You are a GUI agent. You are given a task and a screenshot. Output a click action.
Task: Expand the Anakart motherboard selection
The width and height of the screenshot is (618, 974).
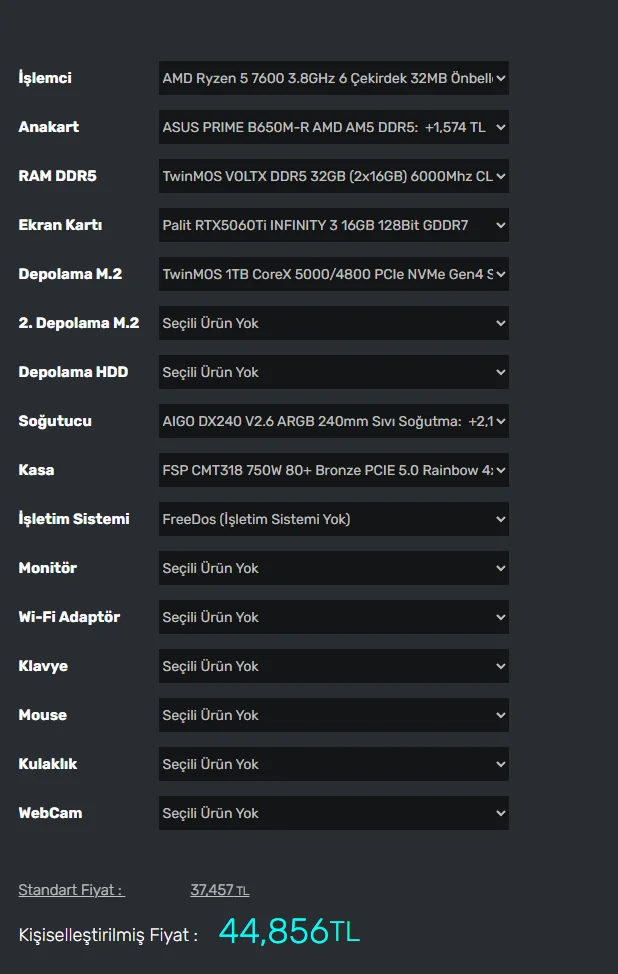(333, 127)
